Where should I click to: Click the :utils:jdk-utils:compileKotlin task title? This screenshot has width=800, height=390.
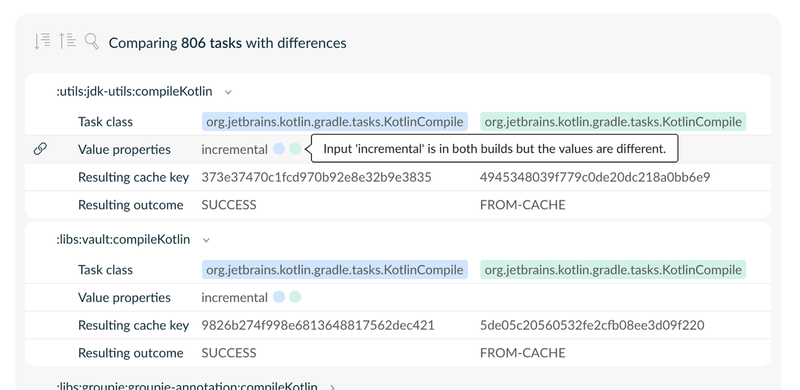click(x=134, y=91)
